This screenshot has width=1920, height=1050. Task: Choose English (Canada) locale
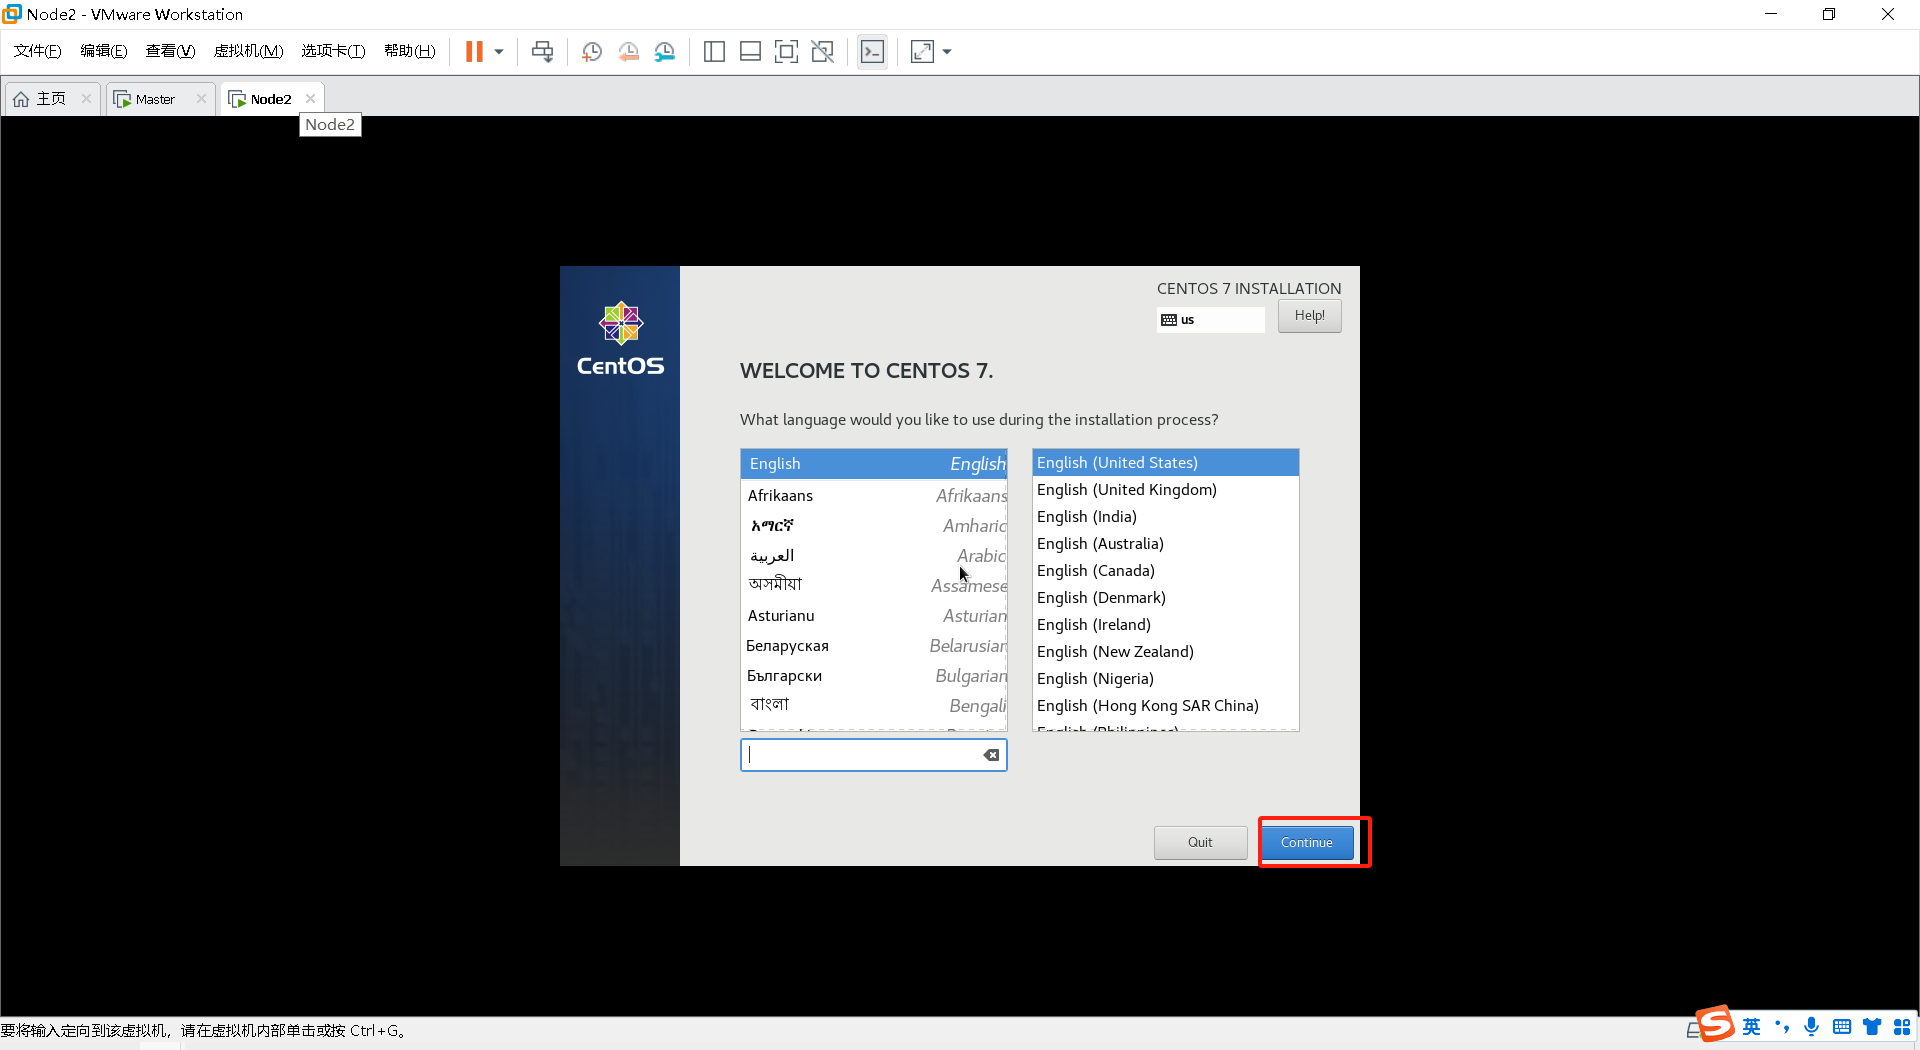1165,571
